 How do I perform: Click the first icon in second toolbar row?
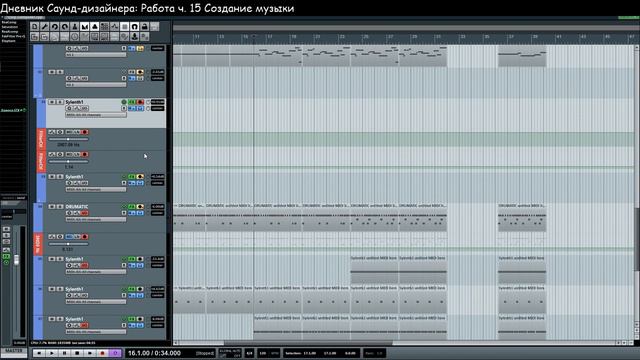pyautogui.click(x=35, y=37)
